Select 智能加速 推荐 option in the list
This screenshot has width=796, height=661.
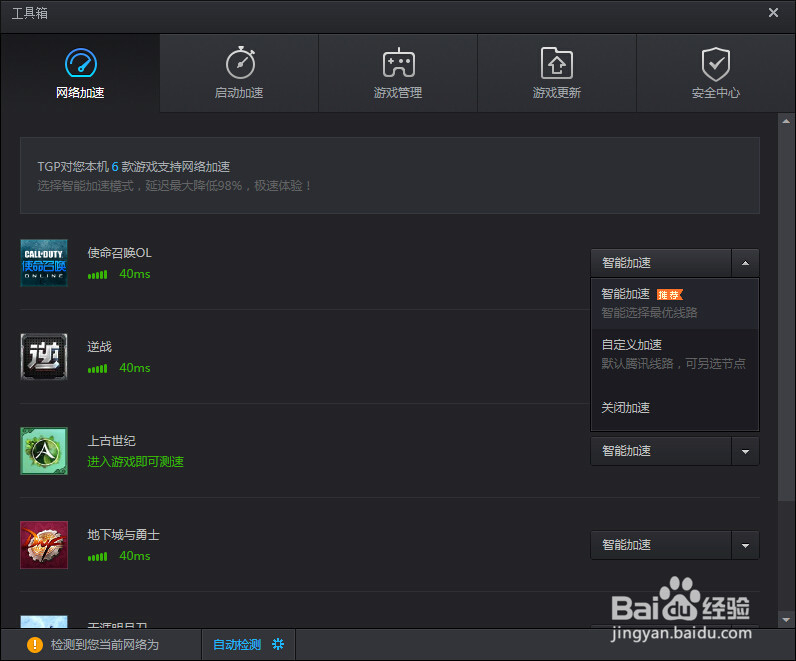click(x=675, y=304)
